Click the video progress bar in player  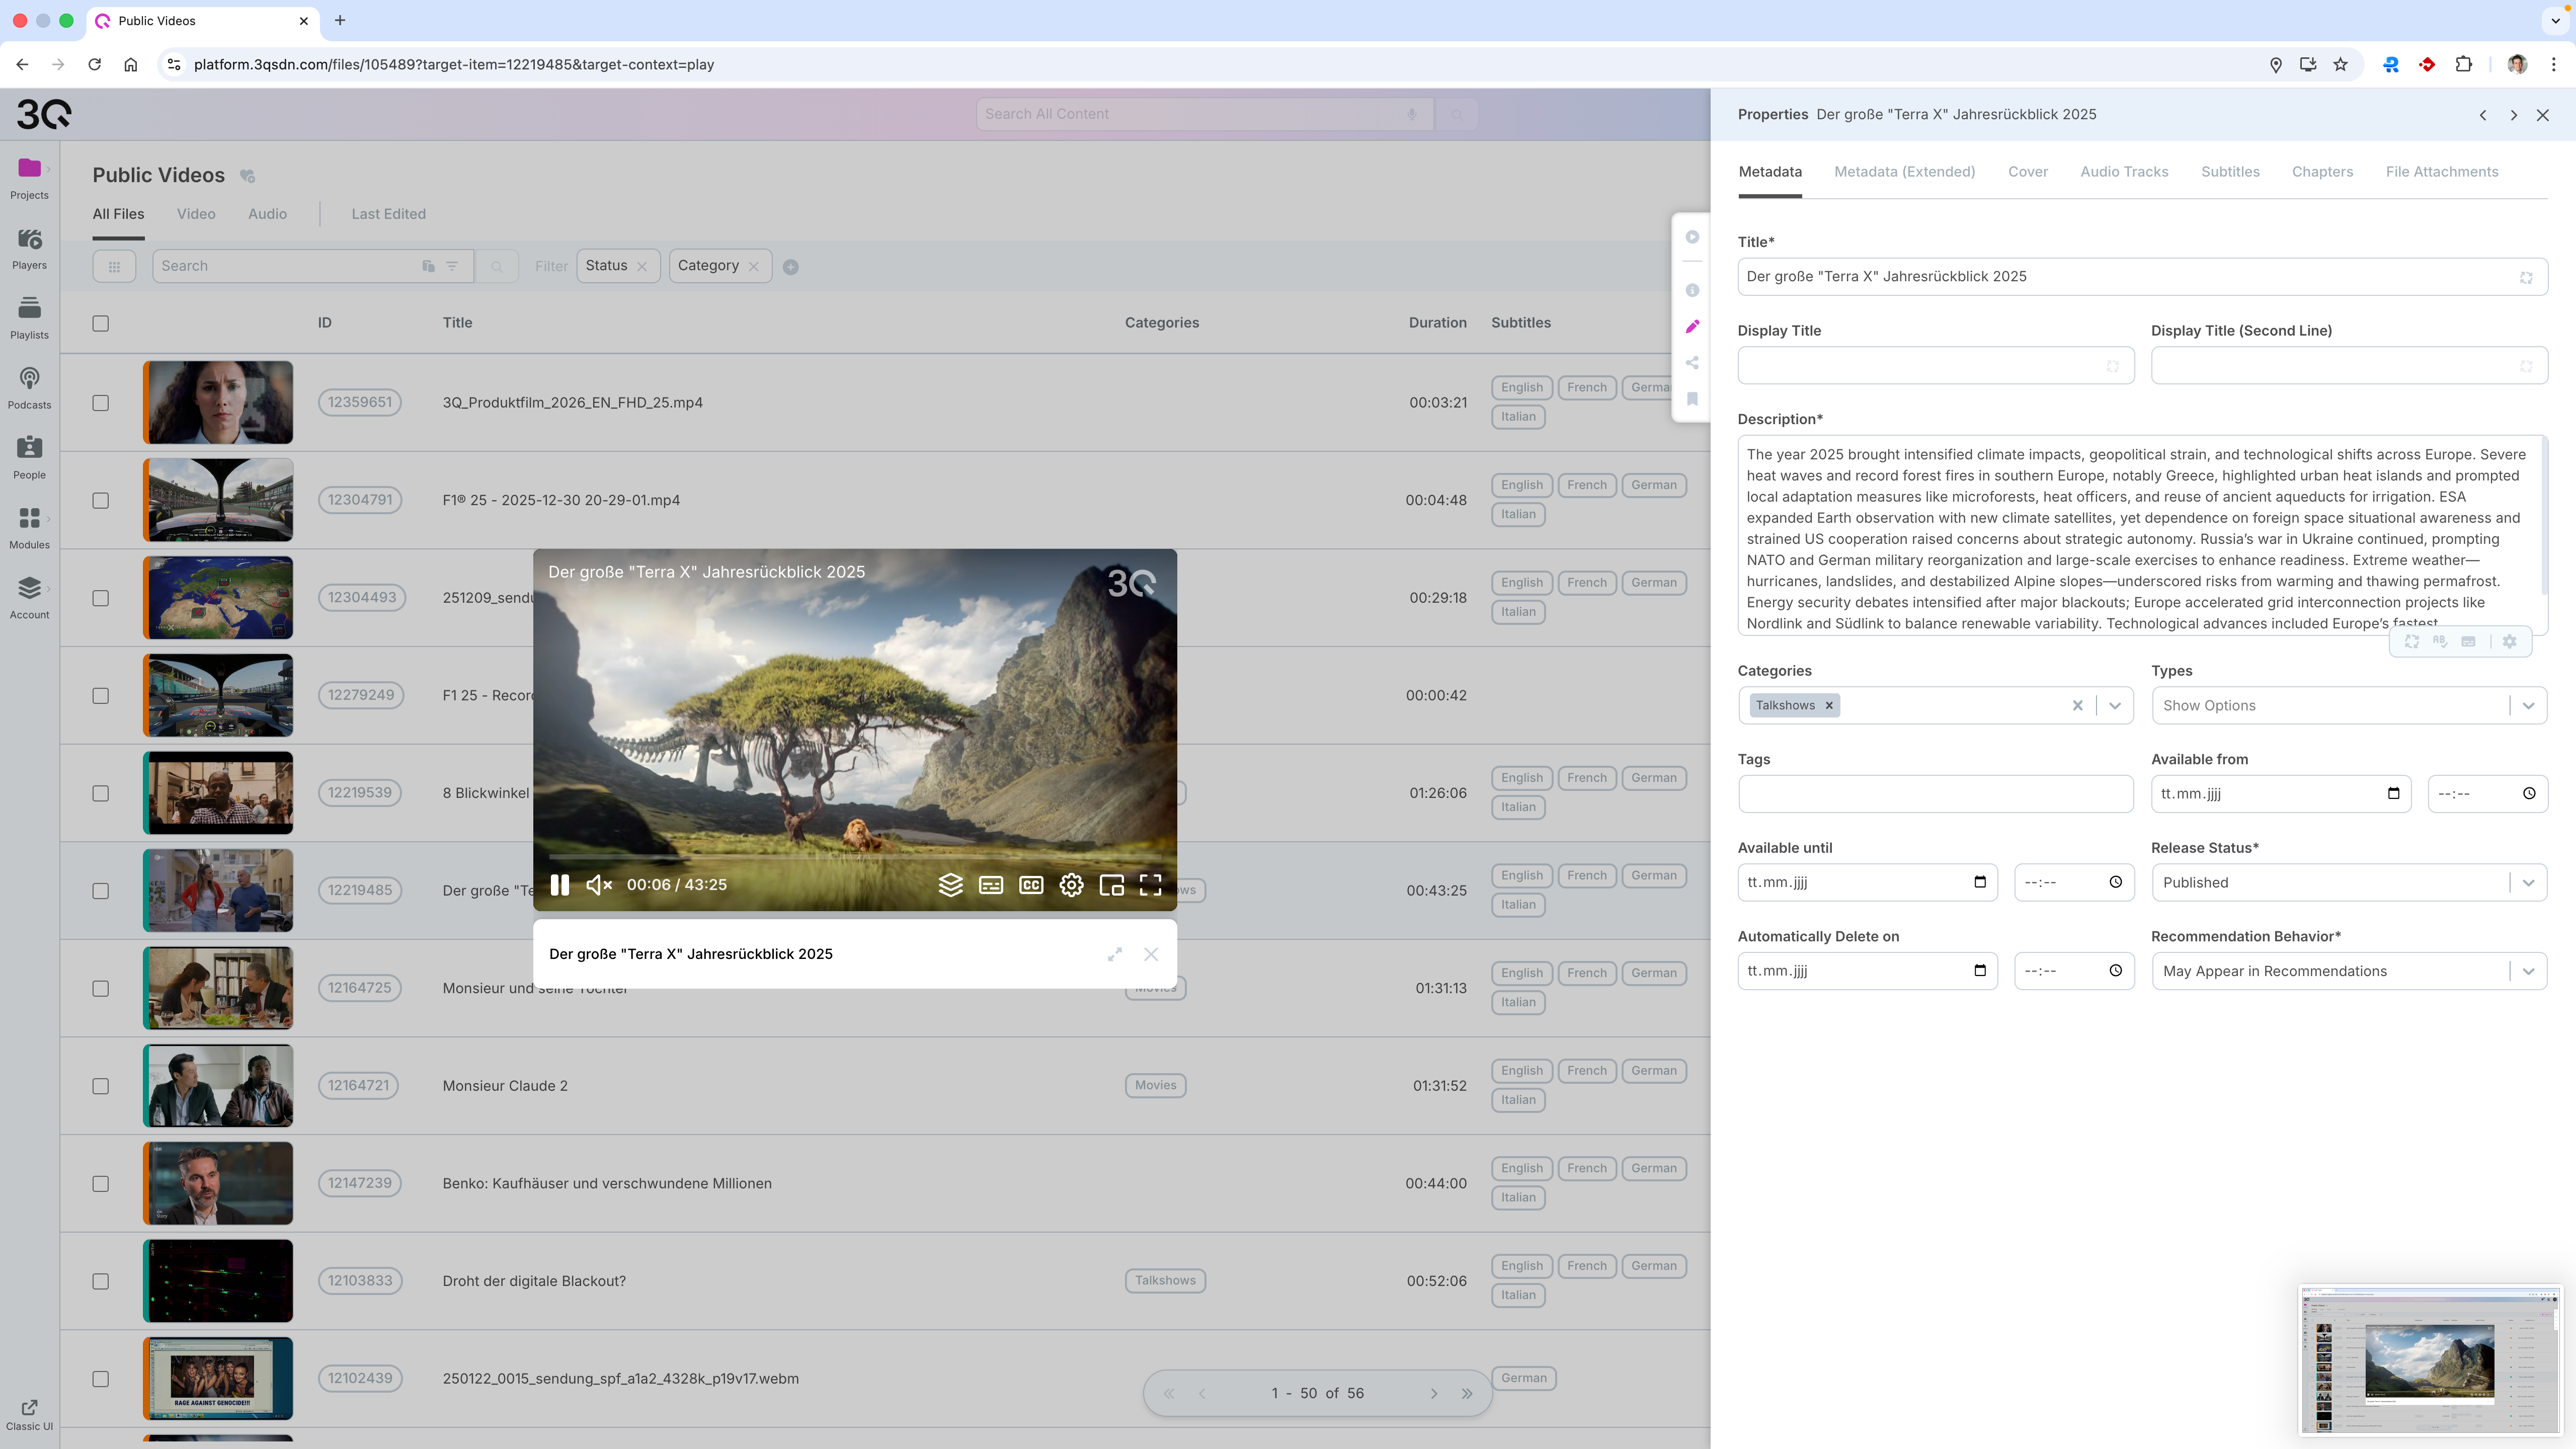pos(855,857)
